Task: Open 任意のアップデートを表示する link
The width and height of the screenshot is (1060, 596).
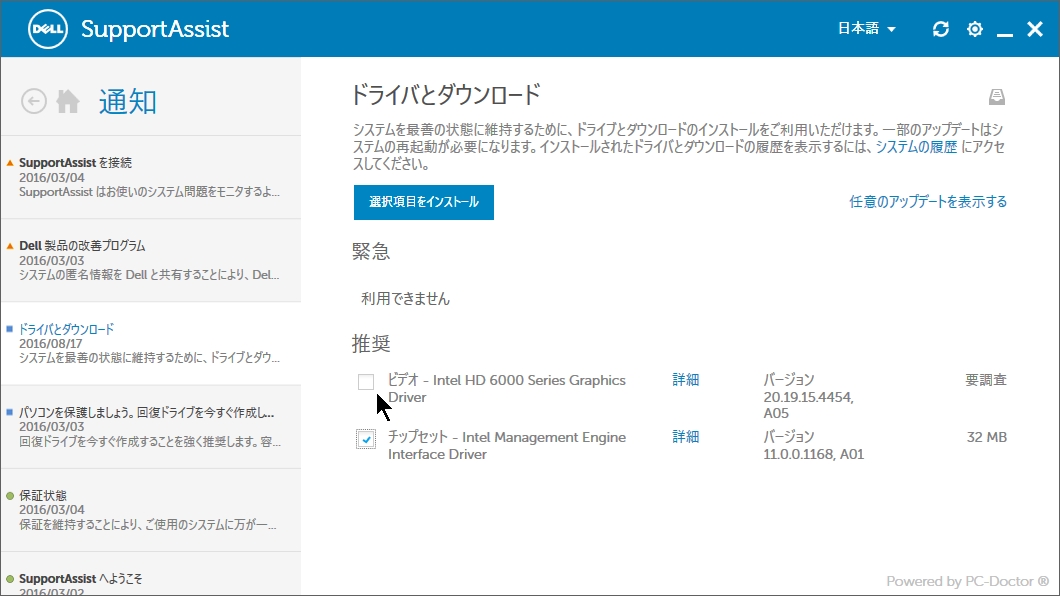Action: click(x=928, y=201)
